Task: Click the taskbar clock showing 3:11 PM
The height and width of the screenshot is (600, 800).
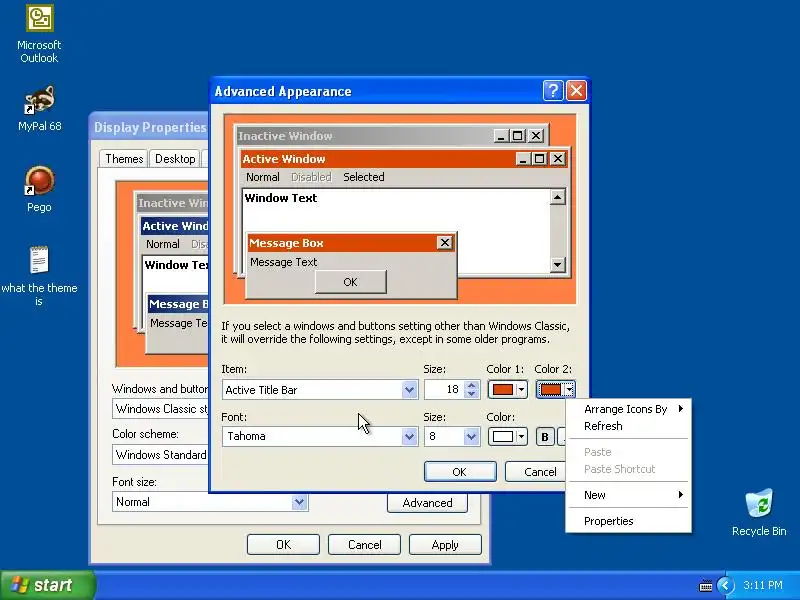Action: point(763,585)
